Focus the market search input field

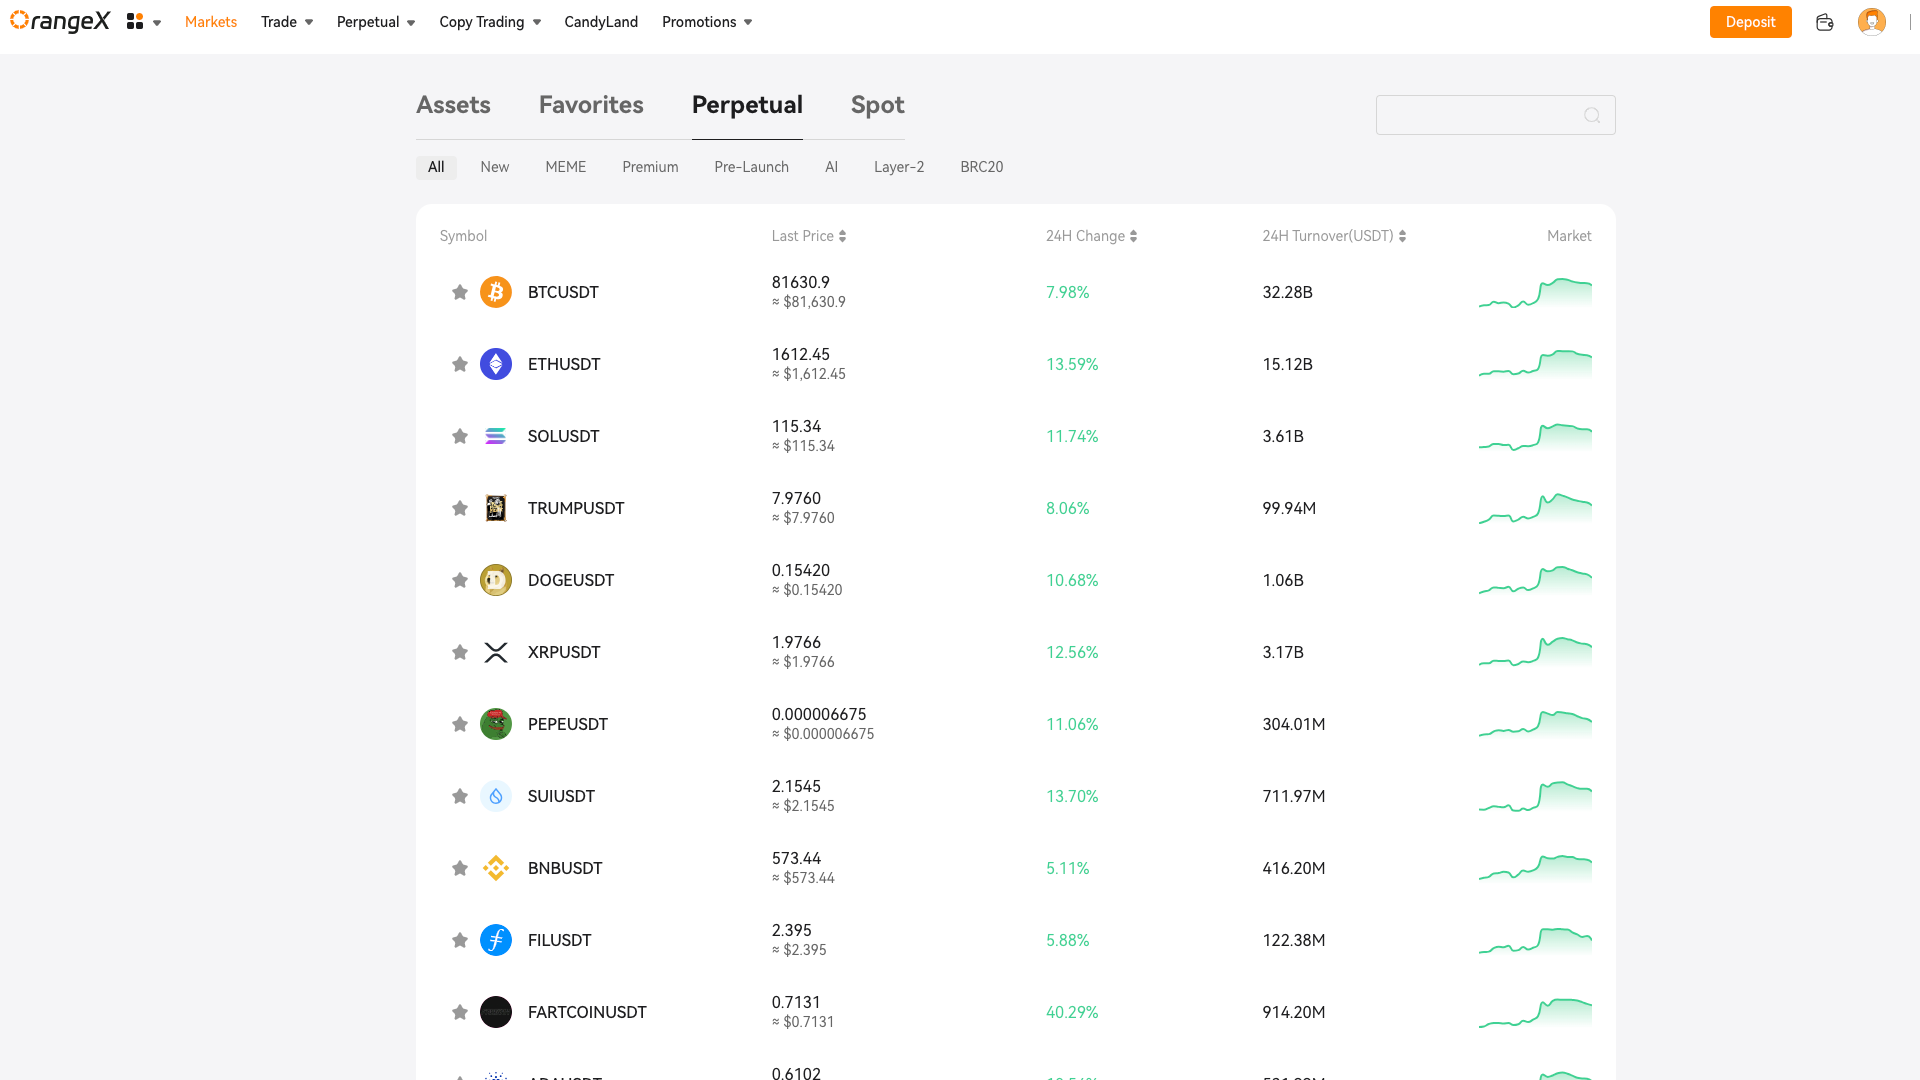point(1495,115)
